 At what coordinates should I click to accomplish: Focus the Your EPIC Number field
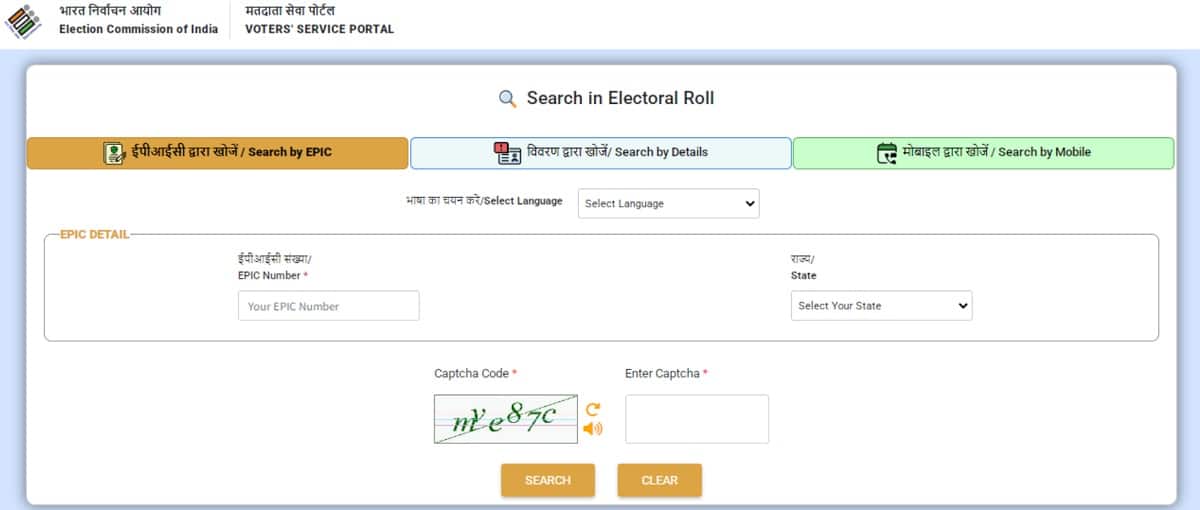pyautogui.click(x=328, y=306)
